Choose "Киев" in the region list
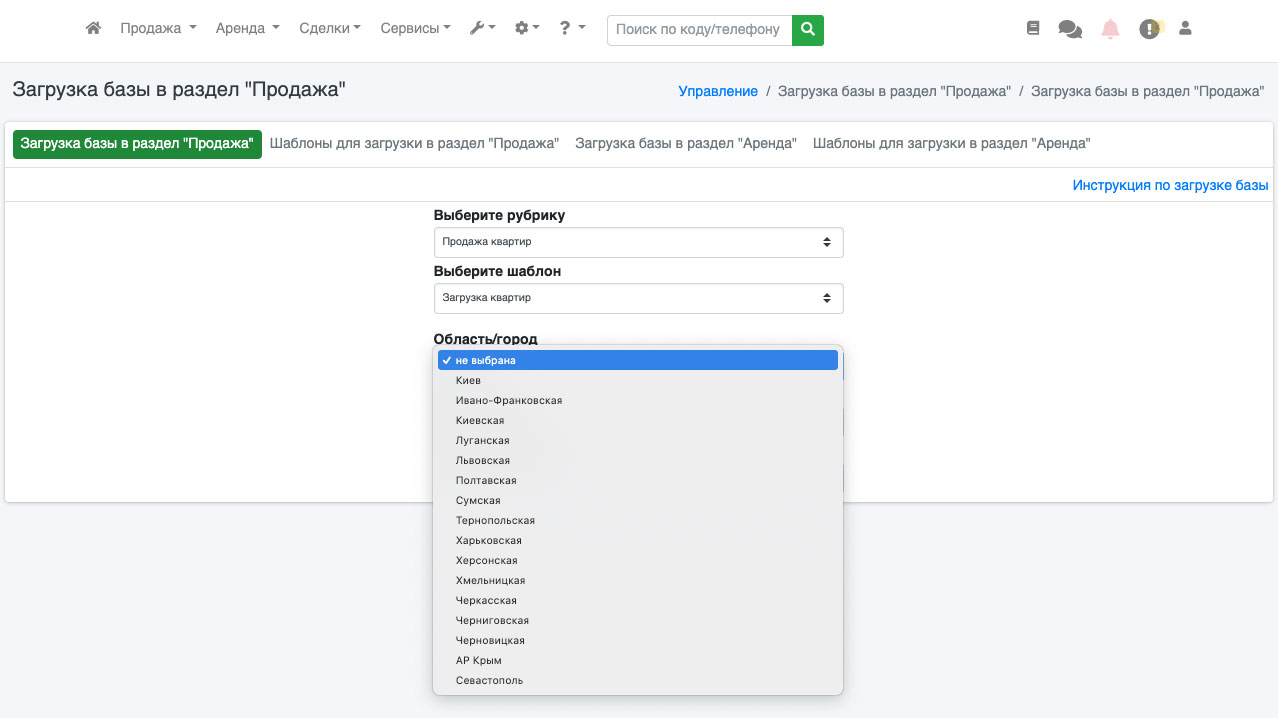The height and width of the screenshot is (718, 1278). tap(468, 381)
